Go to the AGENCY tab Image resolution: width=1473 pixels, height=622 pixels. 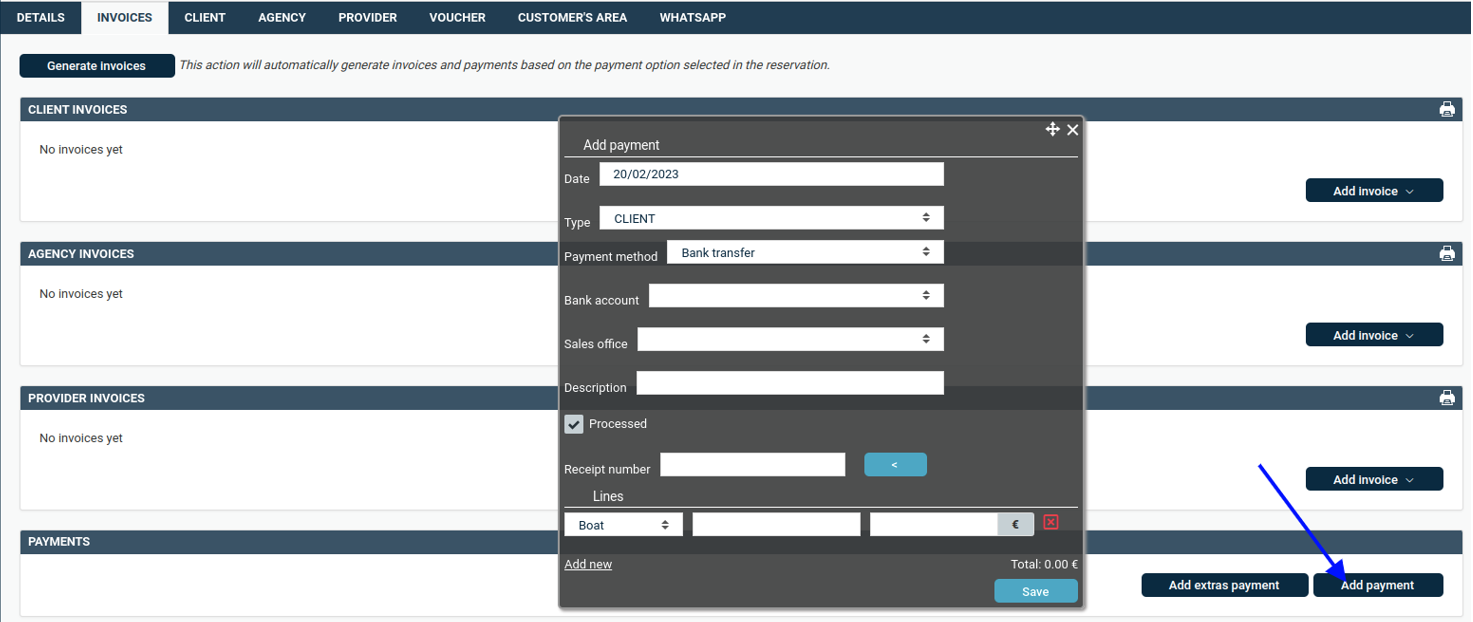click(282, 18)
